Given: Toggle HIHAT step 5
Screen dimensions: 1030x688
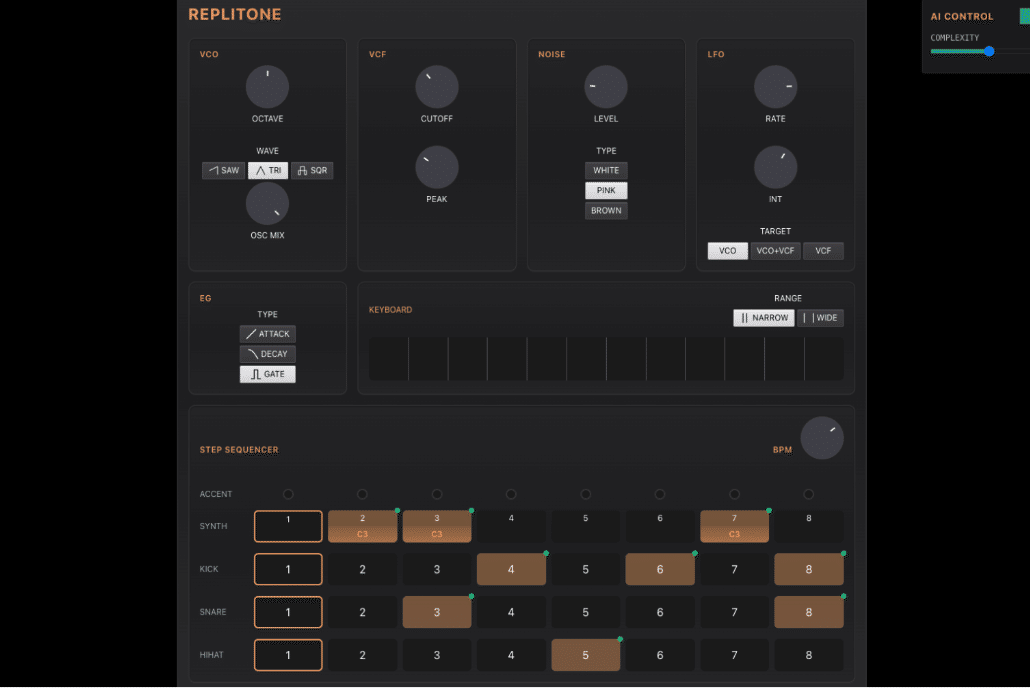Looking at the screenshot, I should point(585,655).
